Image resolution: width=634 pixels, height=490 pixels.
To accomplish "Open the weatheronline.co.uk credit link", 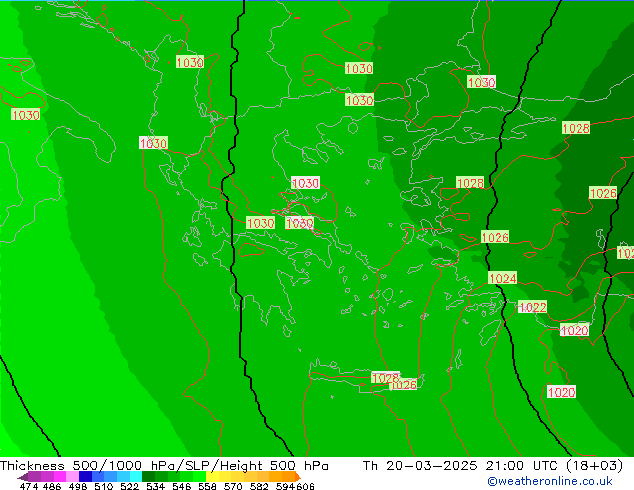I will pos(549,481).
